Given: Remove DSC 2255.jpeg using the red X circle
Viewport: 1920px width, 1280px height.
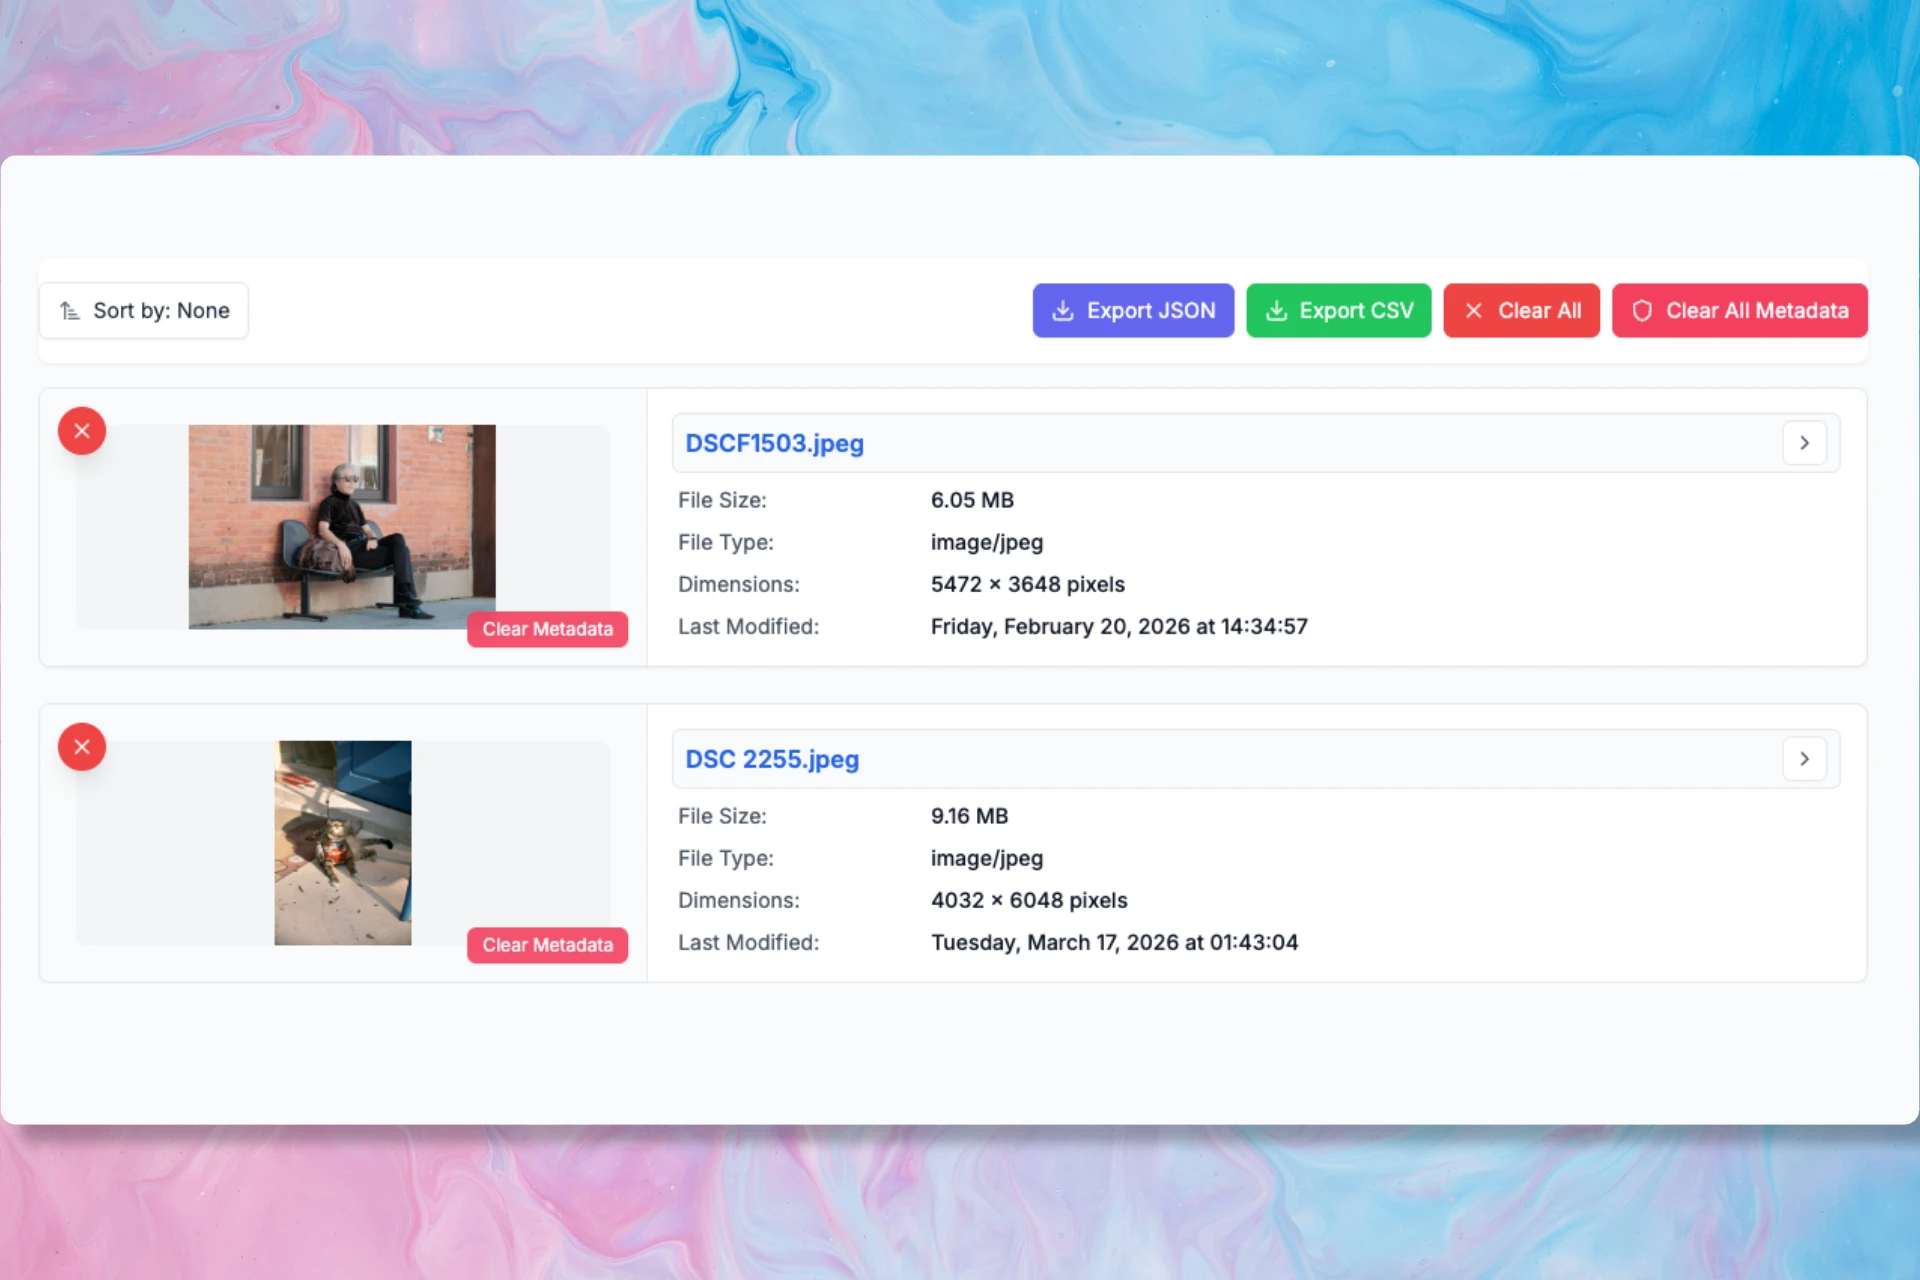Looking at the screenshot, I should (x=82, y=747).
